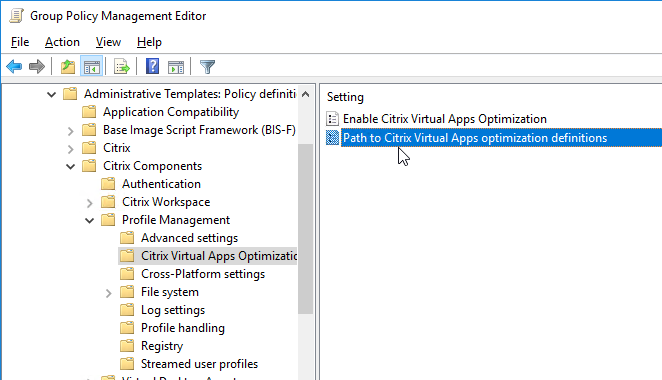Open the View menu
The image size is (662, 380).
[108, 42]
